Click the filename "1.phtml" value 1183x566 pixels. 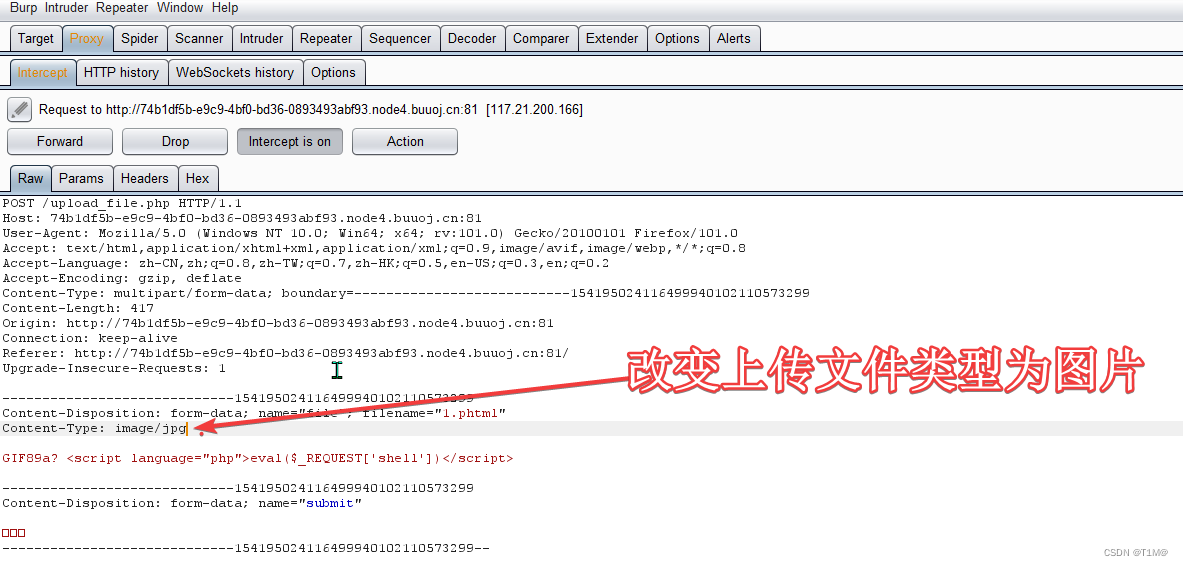471,413
